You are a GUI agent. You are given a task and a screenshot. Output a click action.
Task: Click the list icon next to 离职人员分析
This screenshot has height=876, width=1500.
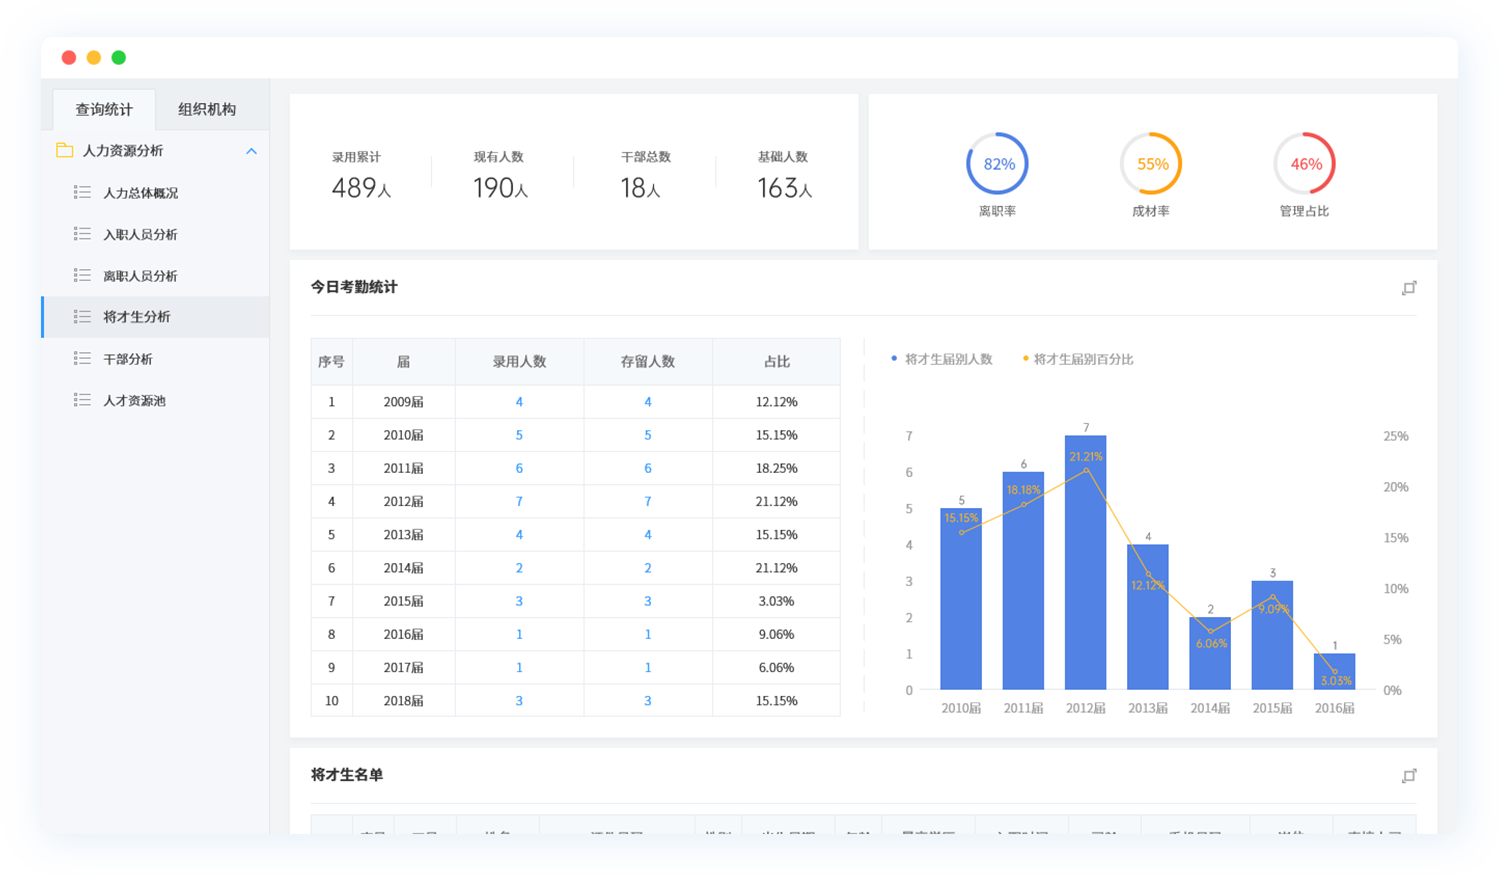tap(82, 275)
